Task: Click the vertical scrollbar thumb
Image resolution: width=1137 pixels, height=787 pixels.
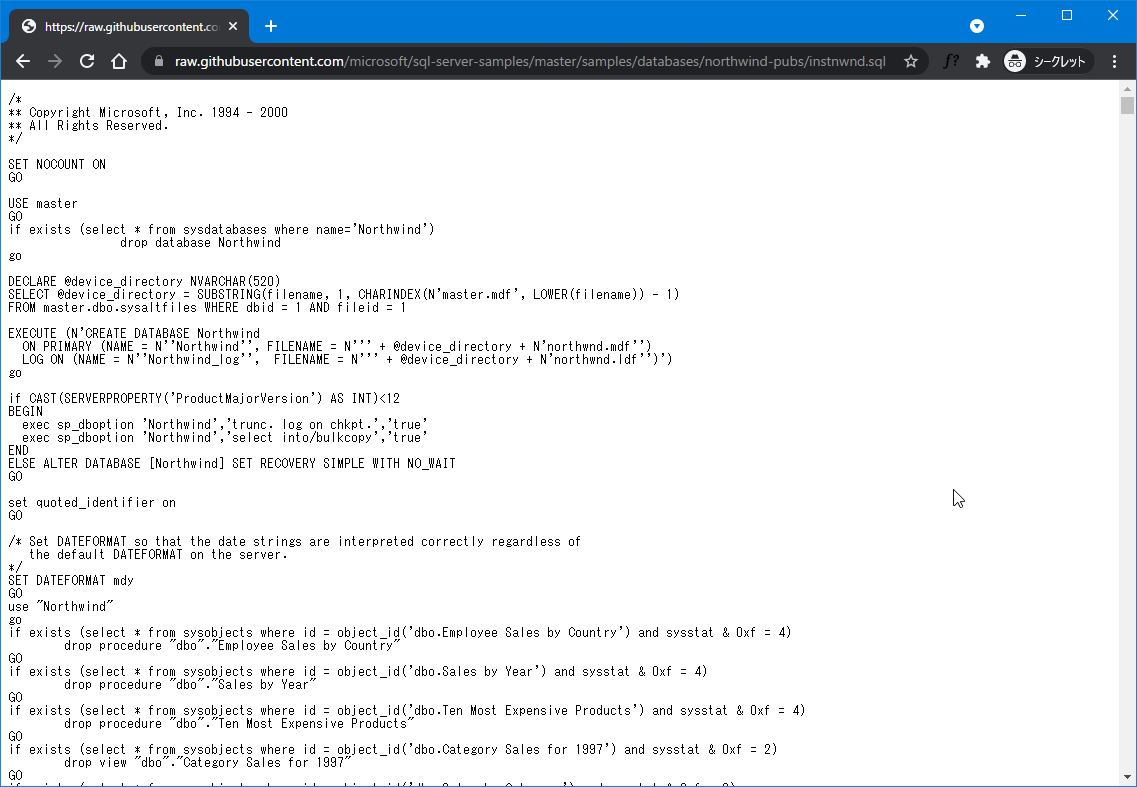Action: tap(1127, 105)
